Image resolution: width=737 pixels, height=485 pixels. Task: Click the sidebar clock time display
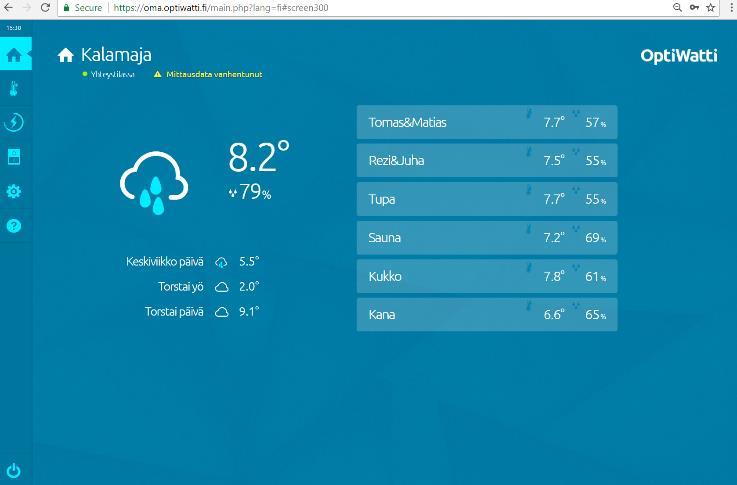tap(14, 28)
